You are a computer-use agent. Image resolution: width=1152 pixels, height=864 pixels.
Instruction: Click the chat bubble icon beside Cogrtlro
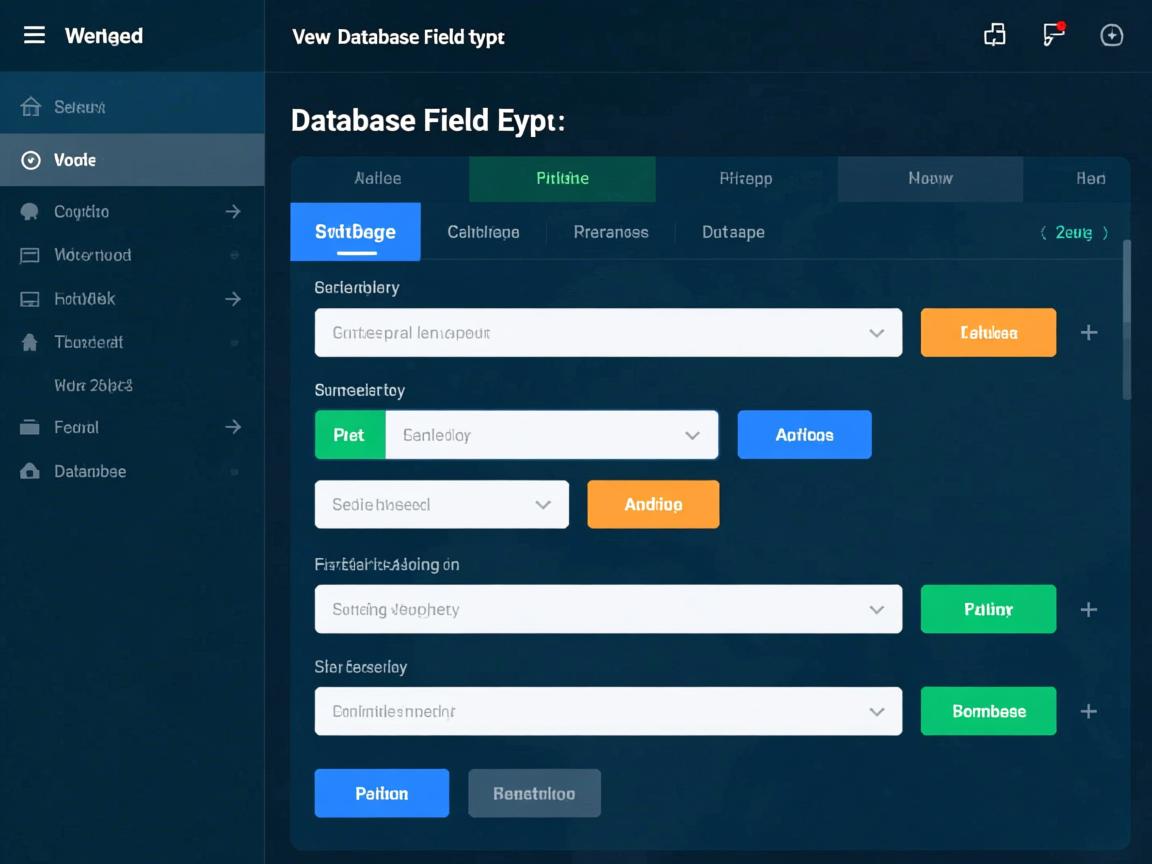(30, 212)
